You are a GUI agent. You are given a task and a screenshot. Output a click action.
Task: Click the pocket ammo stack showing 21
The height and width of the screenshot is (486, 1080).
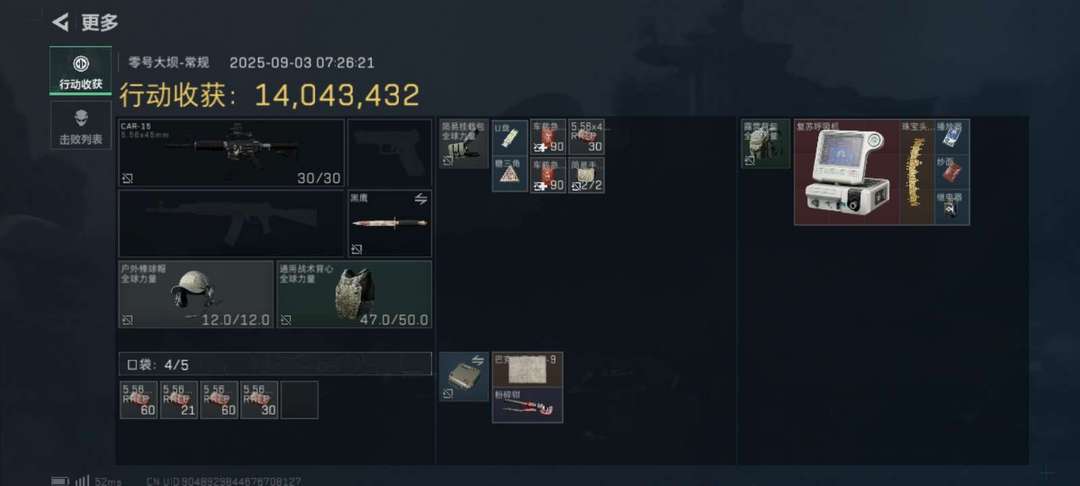[179, 400]
